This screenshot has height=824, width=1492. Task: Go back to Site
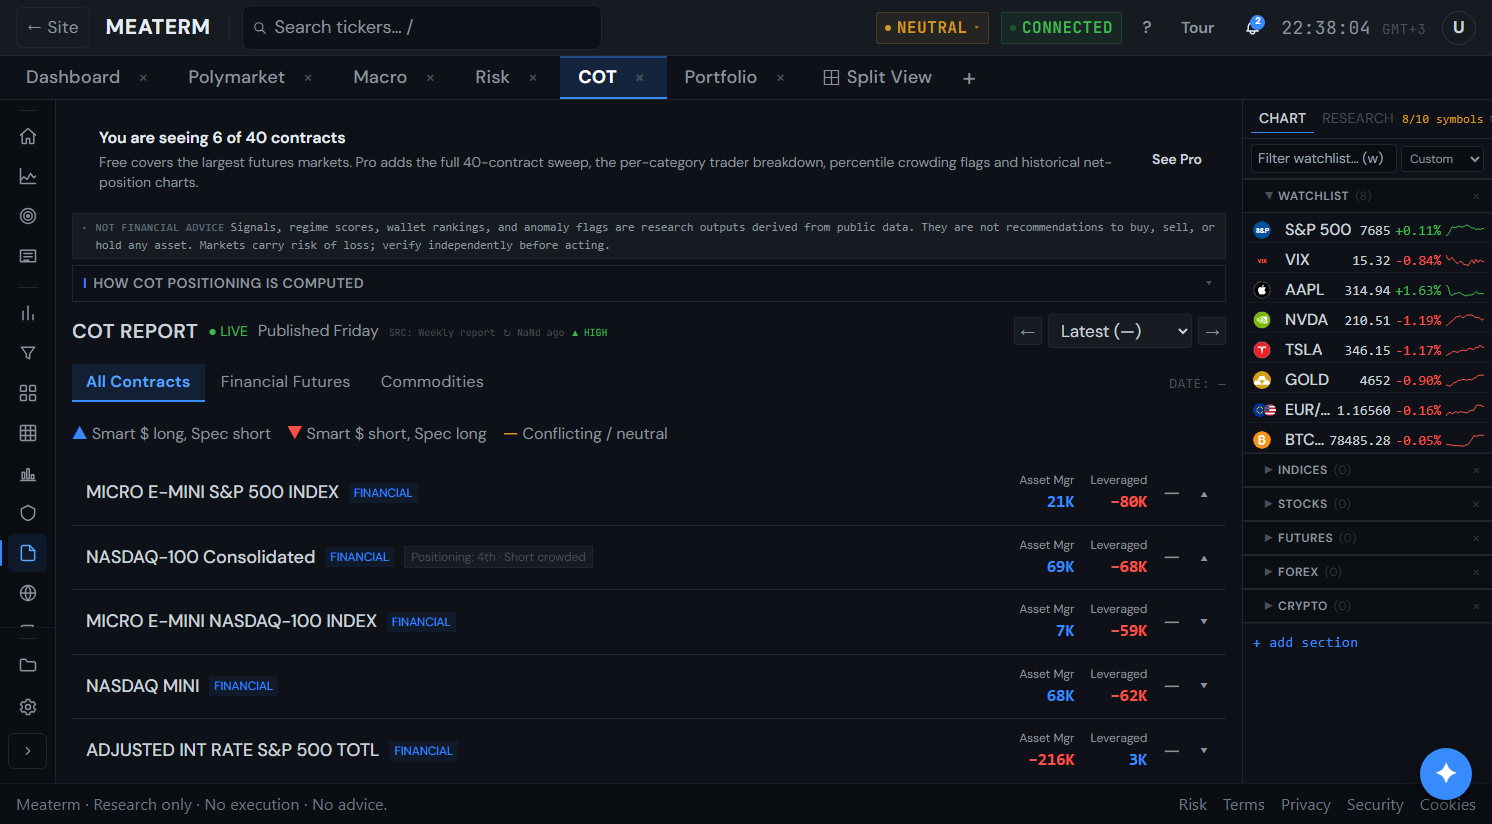53,27
